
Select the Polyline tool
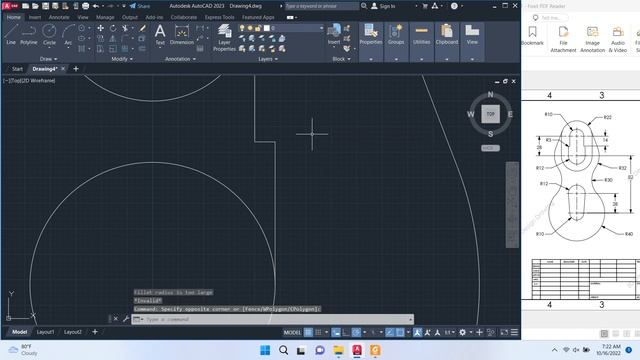(x=29, y=34)
